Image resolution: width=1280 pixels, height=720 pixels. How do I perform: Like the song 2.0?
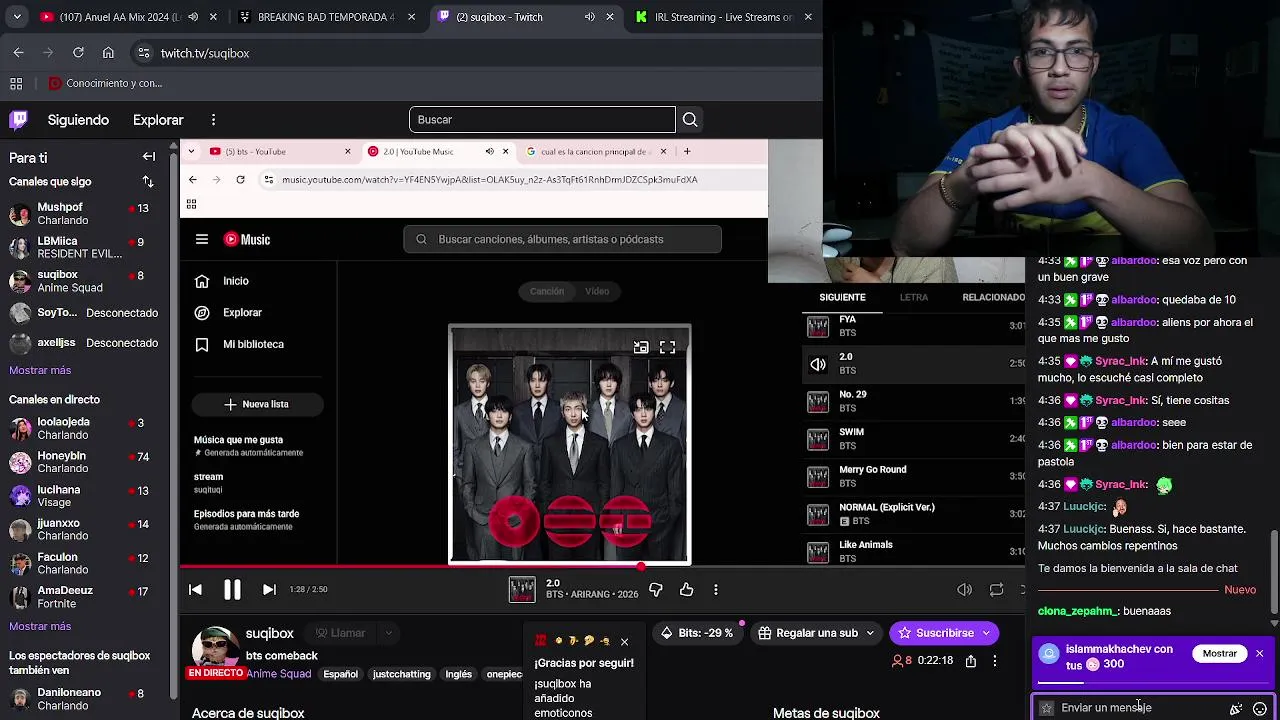[x=686, y=590]
